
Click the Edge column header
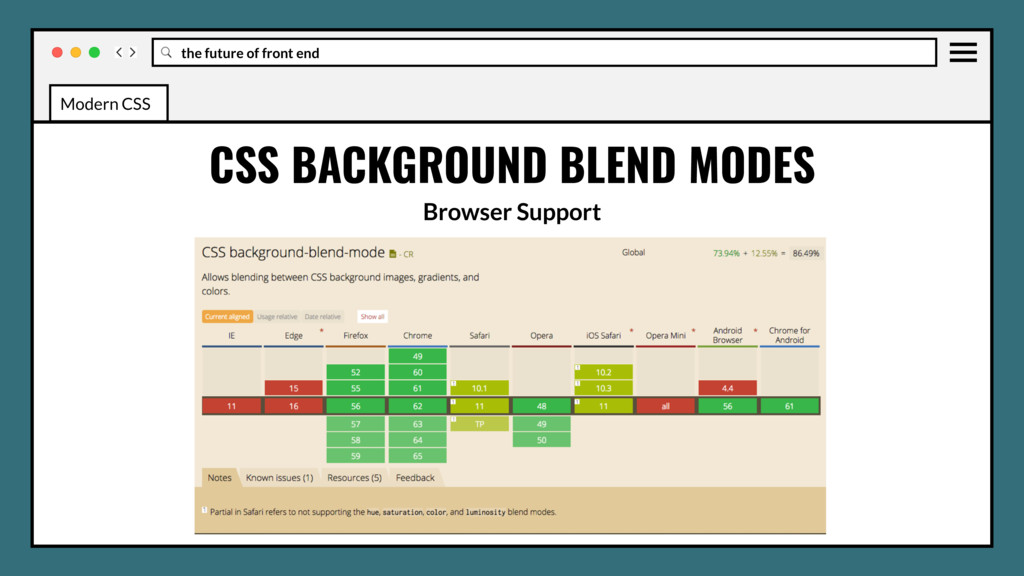coord(293,336)
